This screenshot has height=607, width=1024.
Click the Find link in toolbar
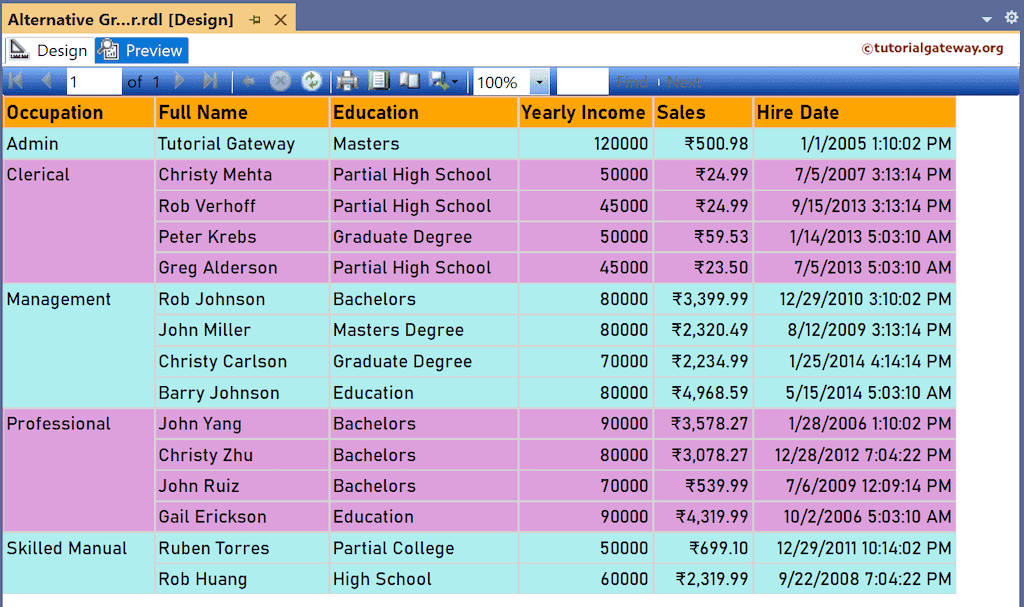point(632,82)
